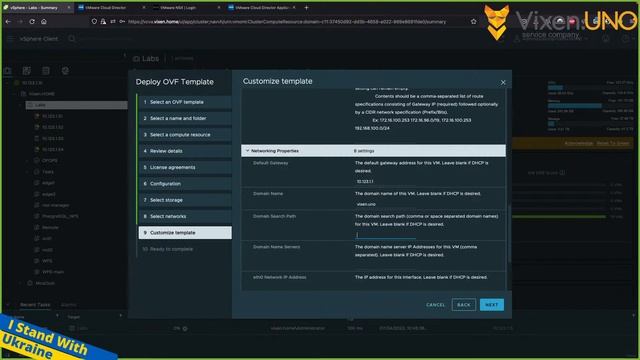Expand the CFOPS tree node
The image size is (640, 360).
(28, 161)
